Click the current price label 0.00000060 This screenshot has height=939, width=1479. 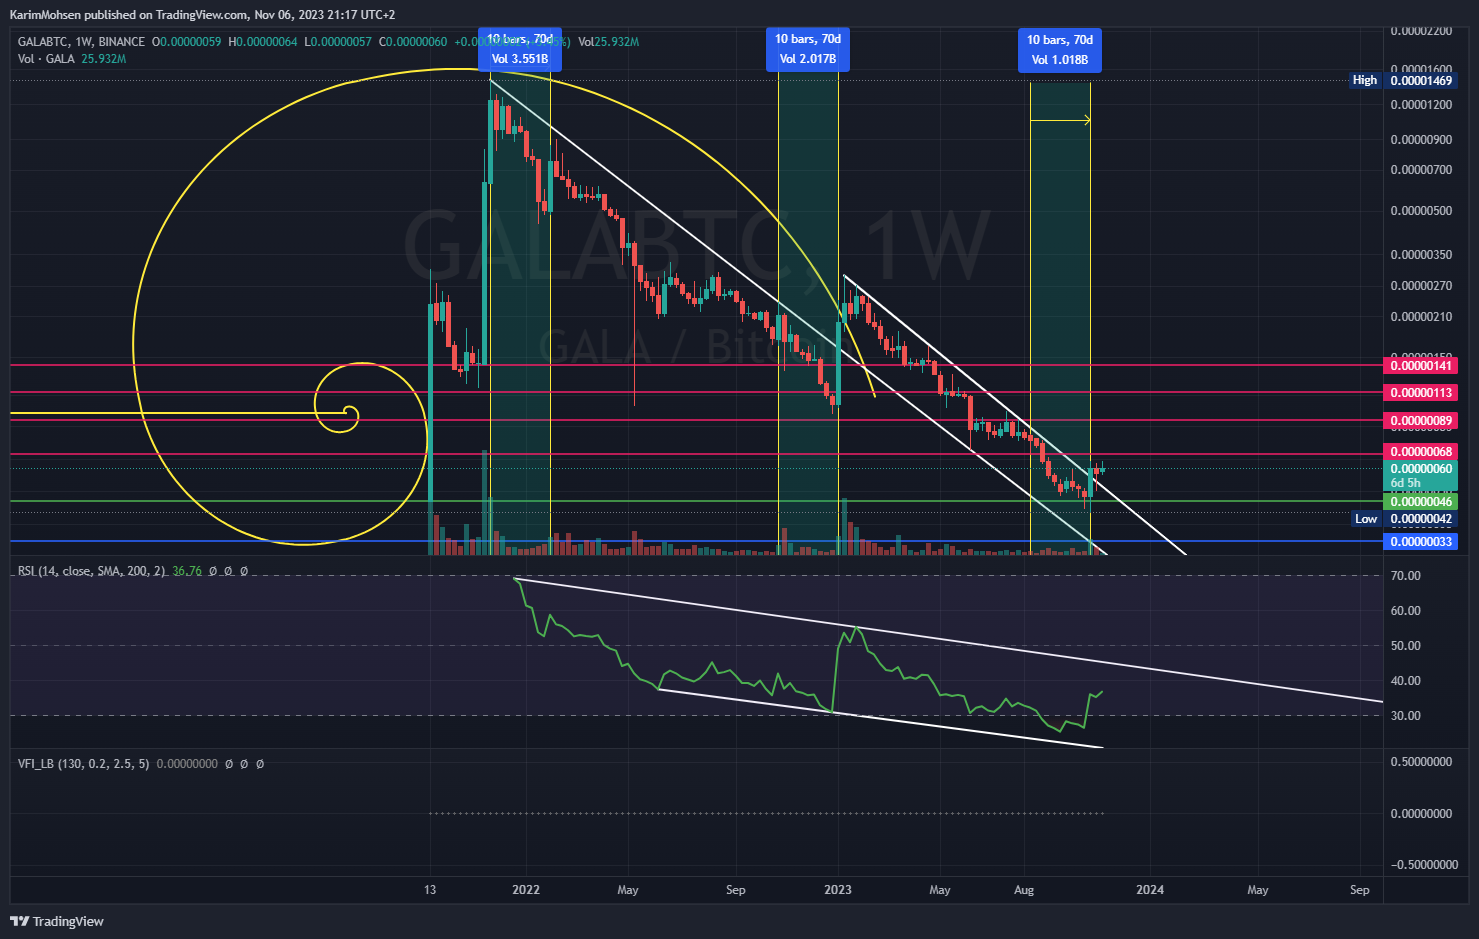pyautogui.click(x=1421, y=469)
